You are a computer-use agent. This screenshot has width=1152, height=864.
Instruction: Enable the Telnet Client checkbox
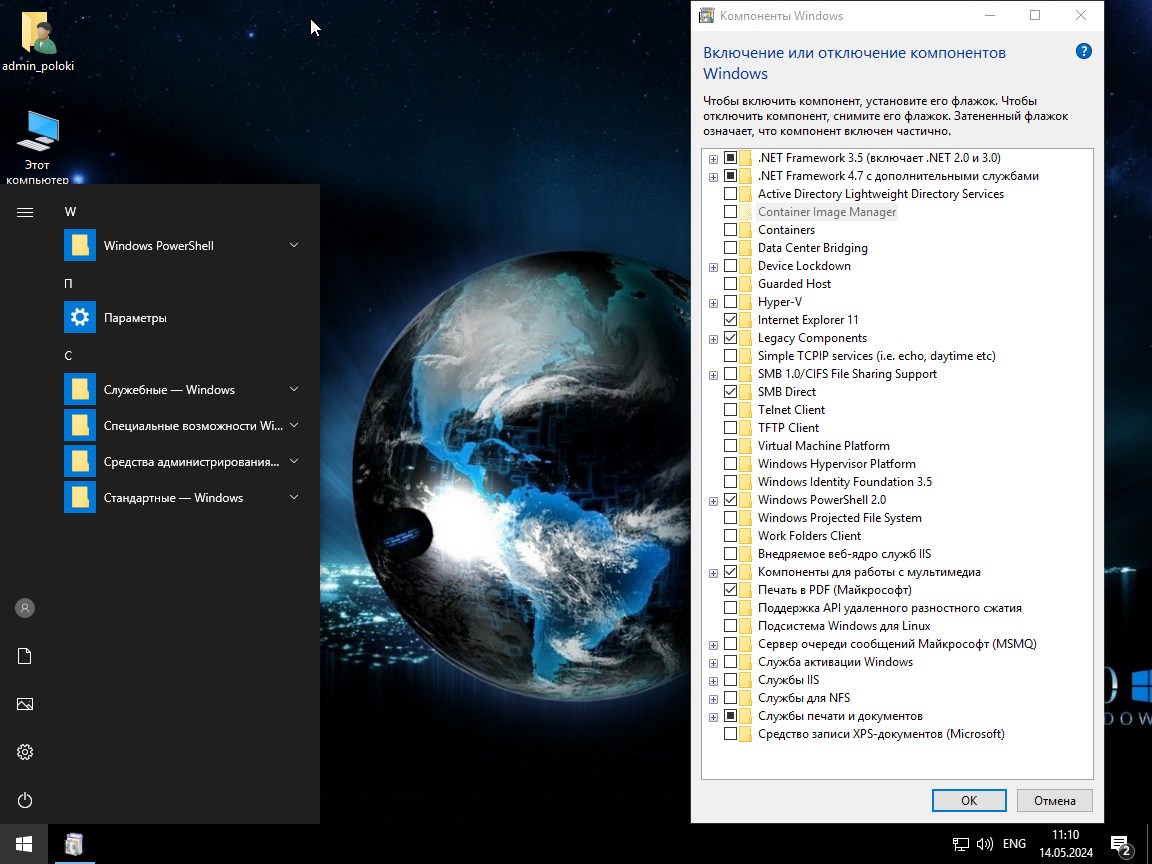click(x=733, y=409)
